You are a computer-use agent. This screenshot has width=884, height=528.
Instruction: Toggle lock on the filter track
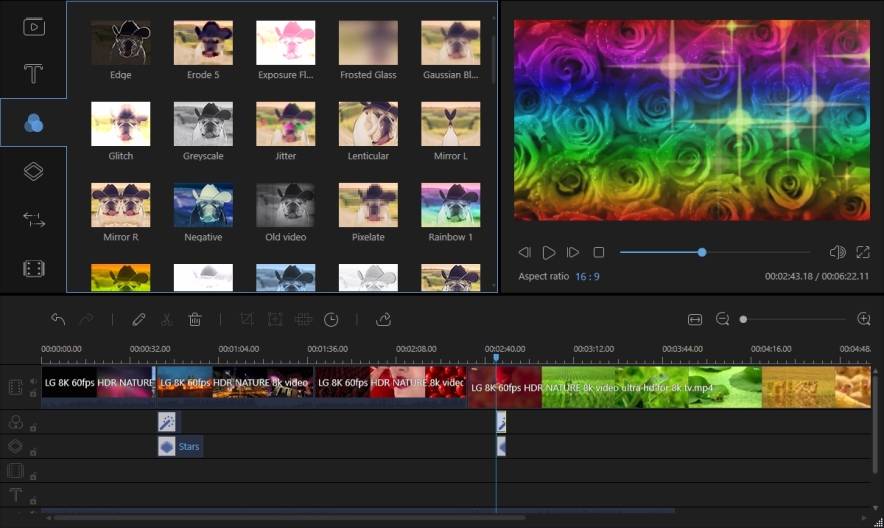point(33,427)
